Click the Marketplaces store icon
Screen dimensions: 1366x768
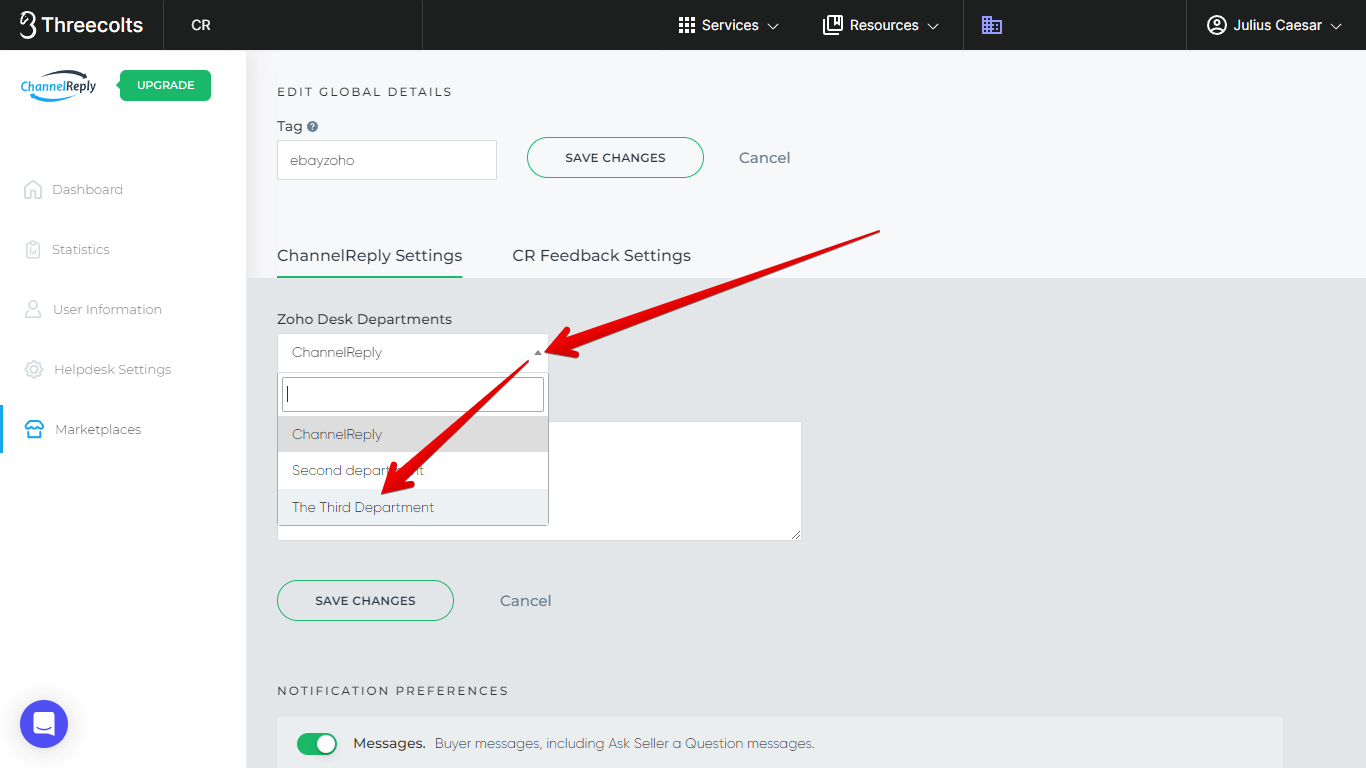pyautogui.click(x=34, y=429)
